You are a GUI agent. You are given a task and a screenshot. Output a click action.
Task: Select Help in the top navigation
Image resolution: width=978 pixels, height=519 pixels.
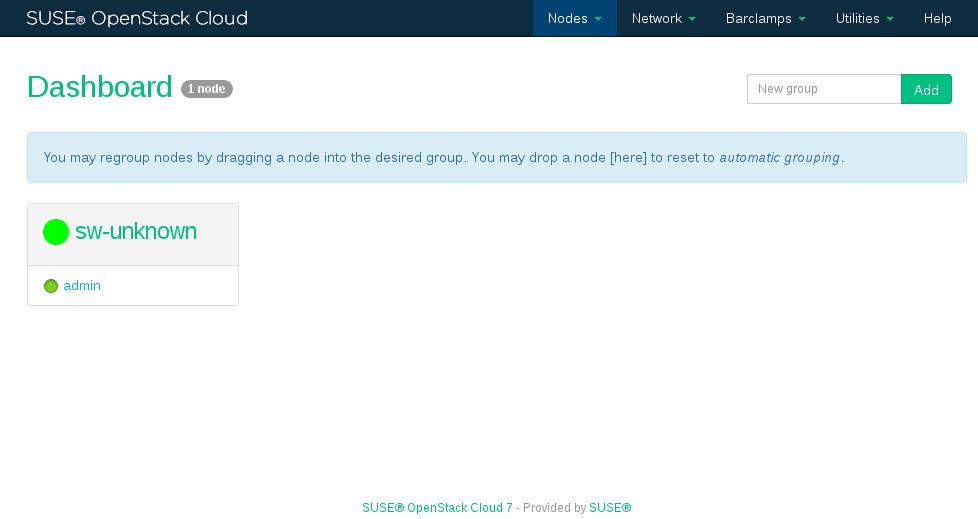click(937, 18)
